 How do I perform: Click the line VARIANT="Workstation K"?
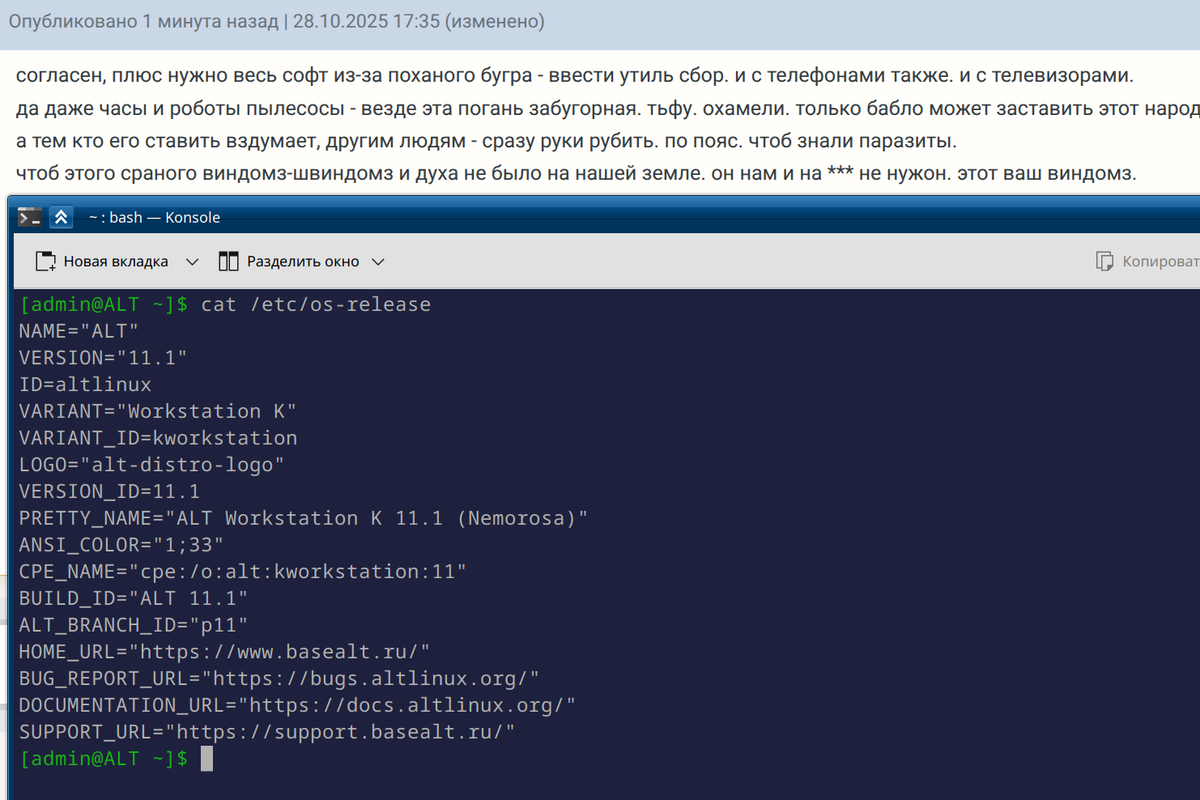pos(158,411)
